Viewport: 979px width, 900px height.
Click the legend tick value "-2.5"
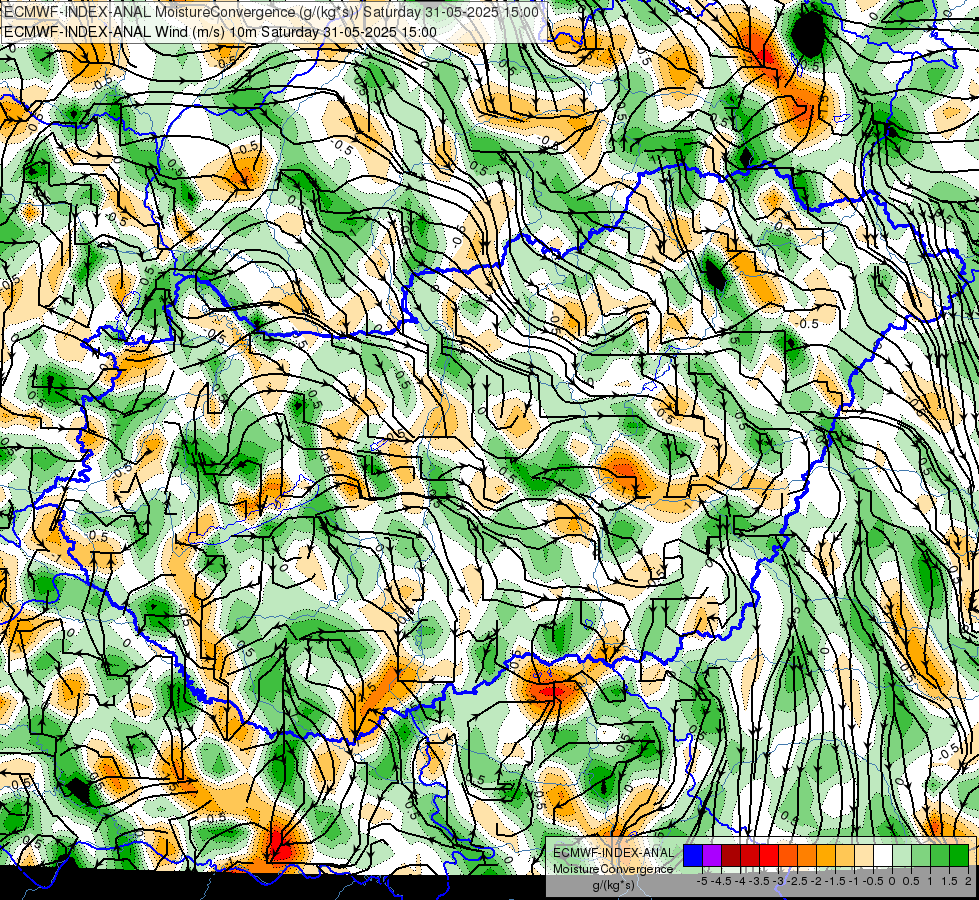[798, 881]
